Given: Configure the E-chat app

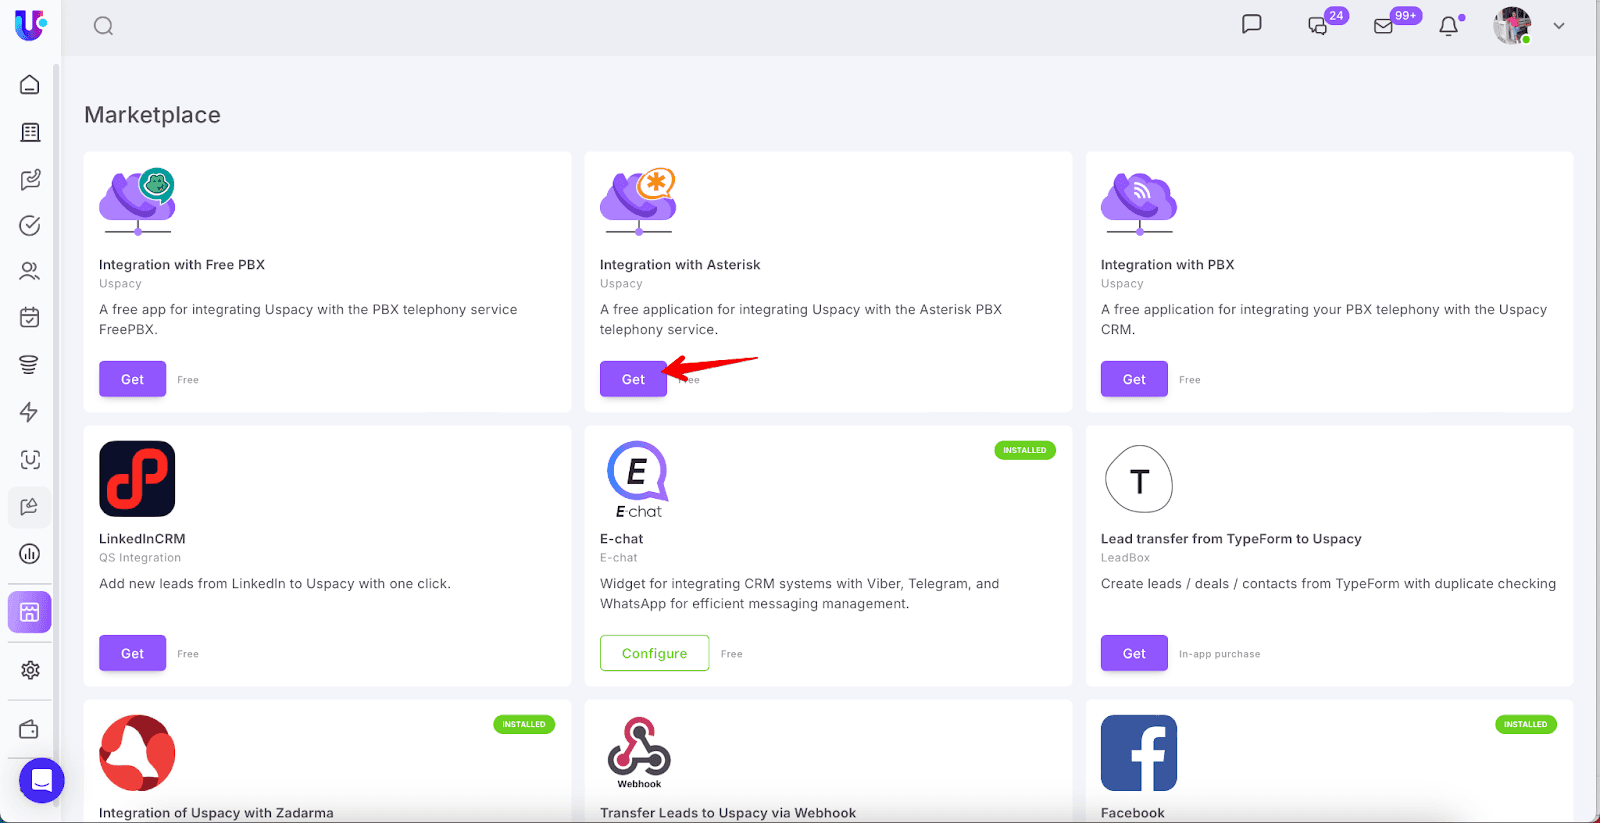Looking at the screenshot, I should coord(654,653).
